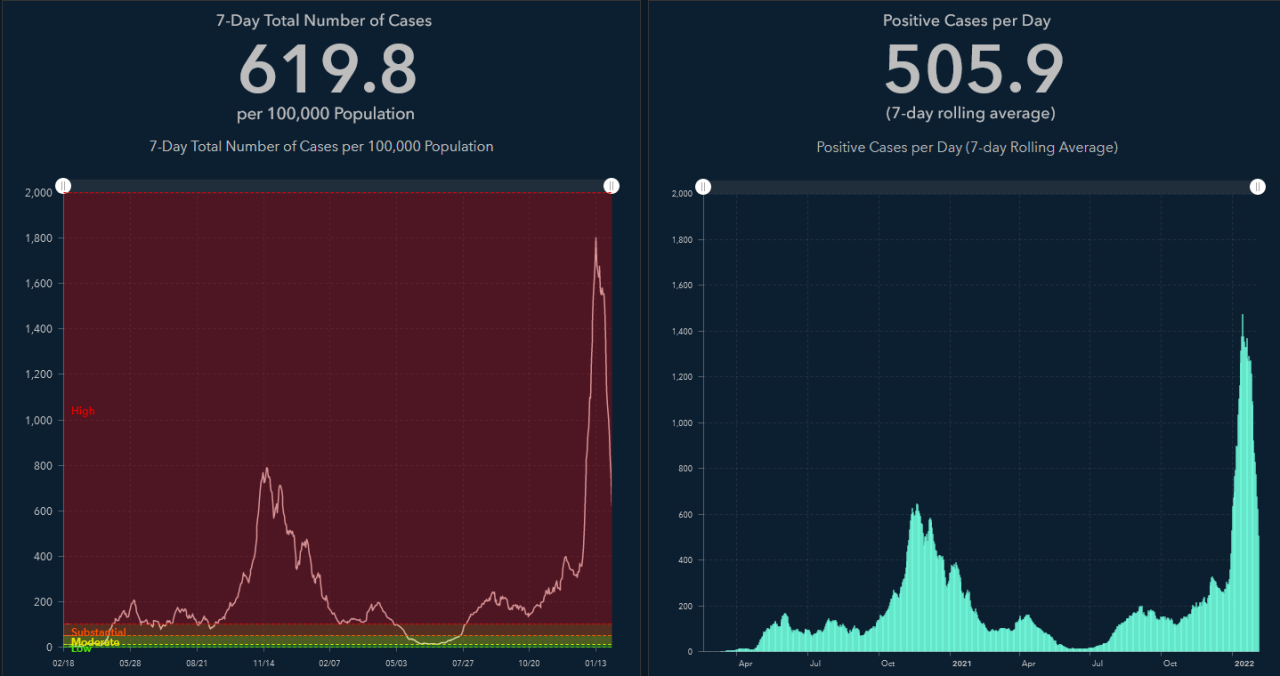Select the January 2022 peak on cases chart
This screenshot has height=676, width=1280.
coord(597,240)
